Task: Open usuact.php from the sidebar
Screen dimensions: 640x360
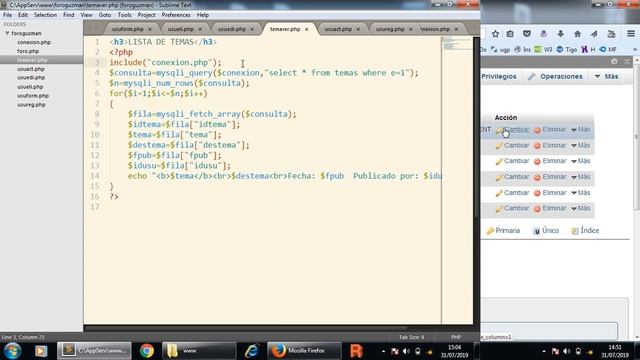Action: 31,69
